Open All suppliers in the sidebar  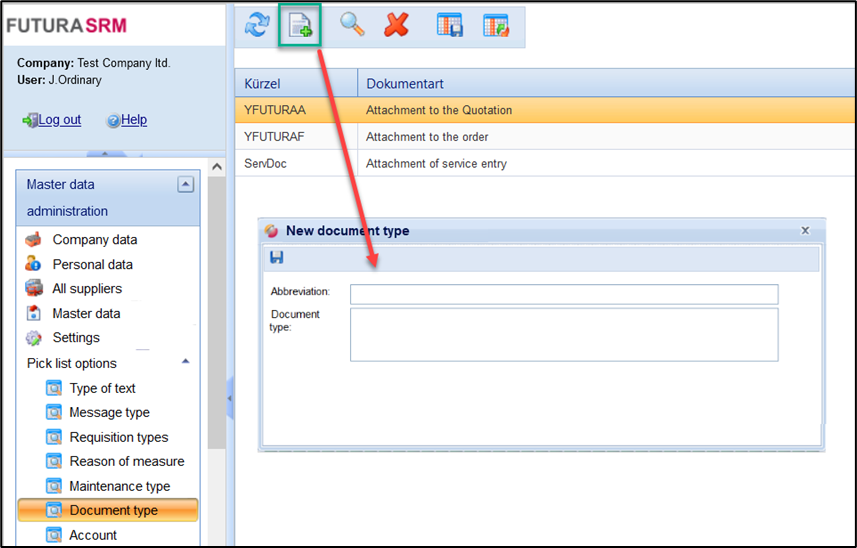pyautogui.click(x=87, y=289)
